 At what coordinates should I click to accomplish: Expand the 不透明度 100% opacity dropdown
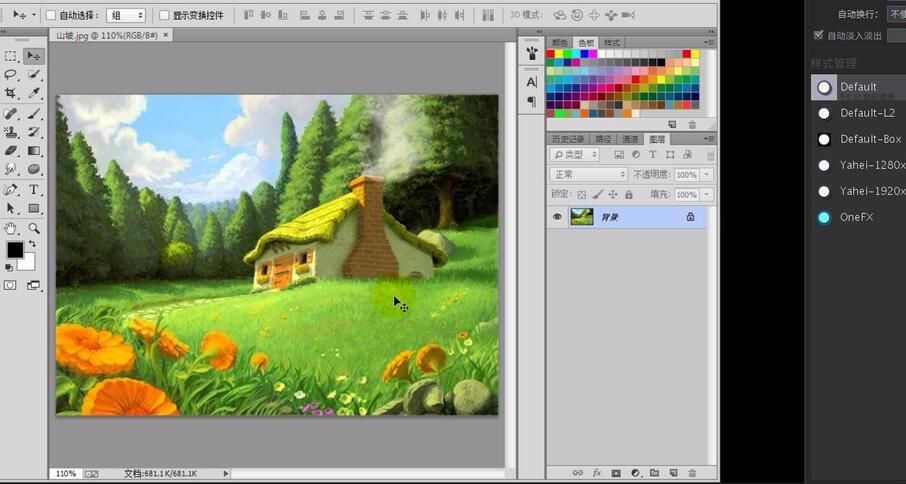pyautogui.click(x=707, y=174)
